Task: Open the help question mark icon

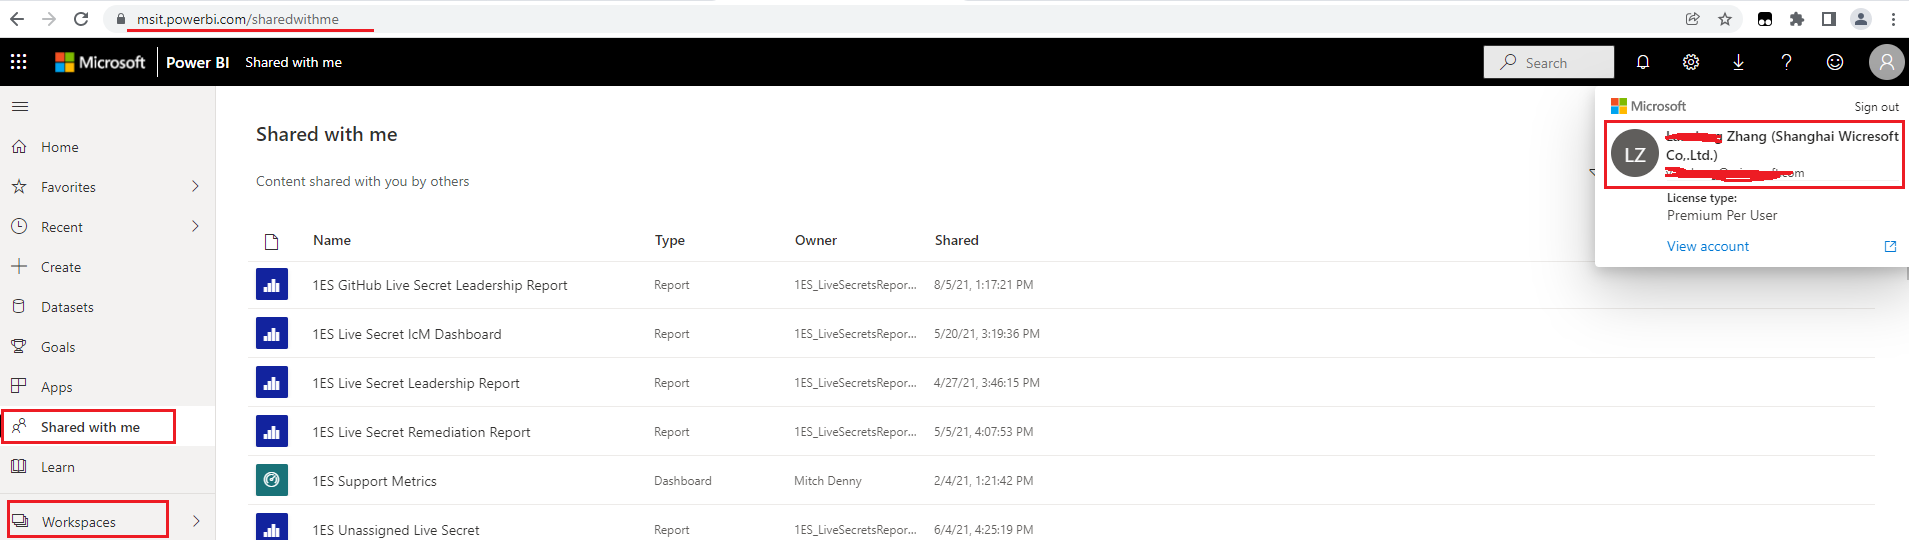Action: (1787, 62)
